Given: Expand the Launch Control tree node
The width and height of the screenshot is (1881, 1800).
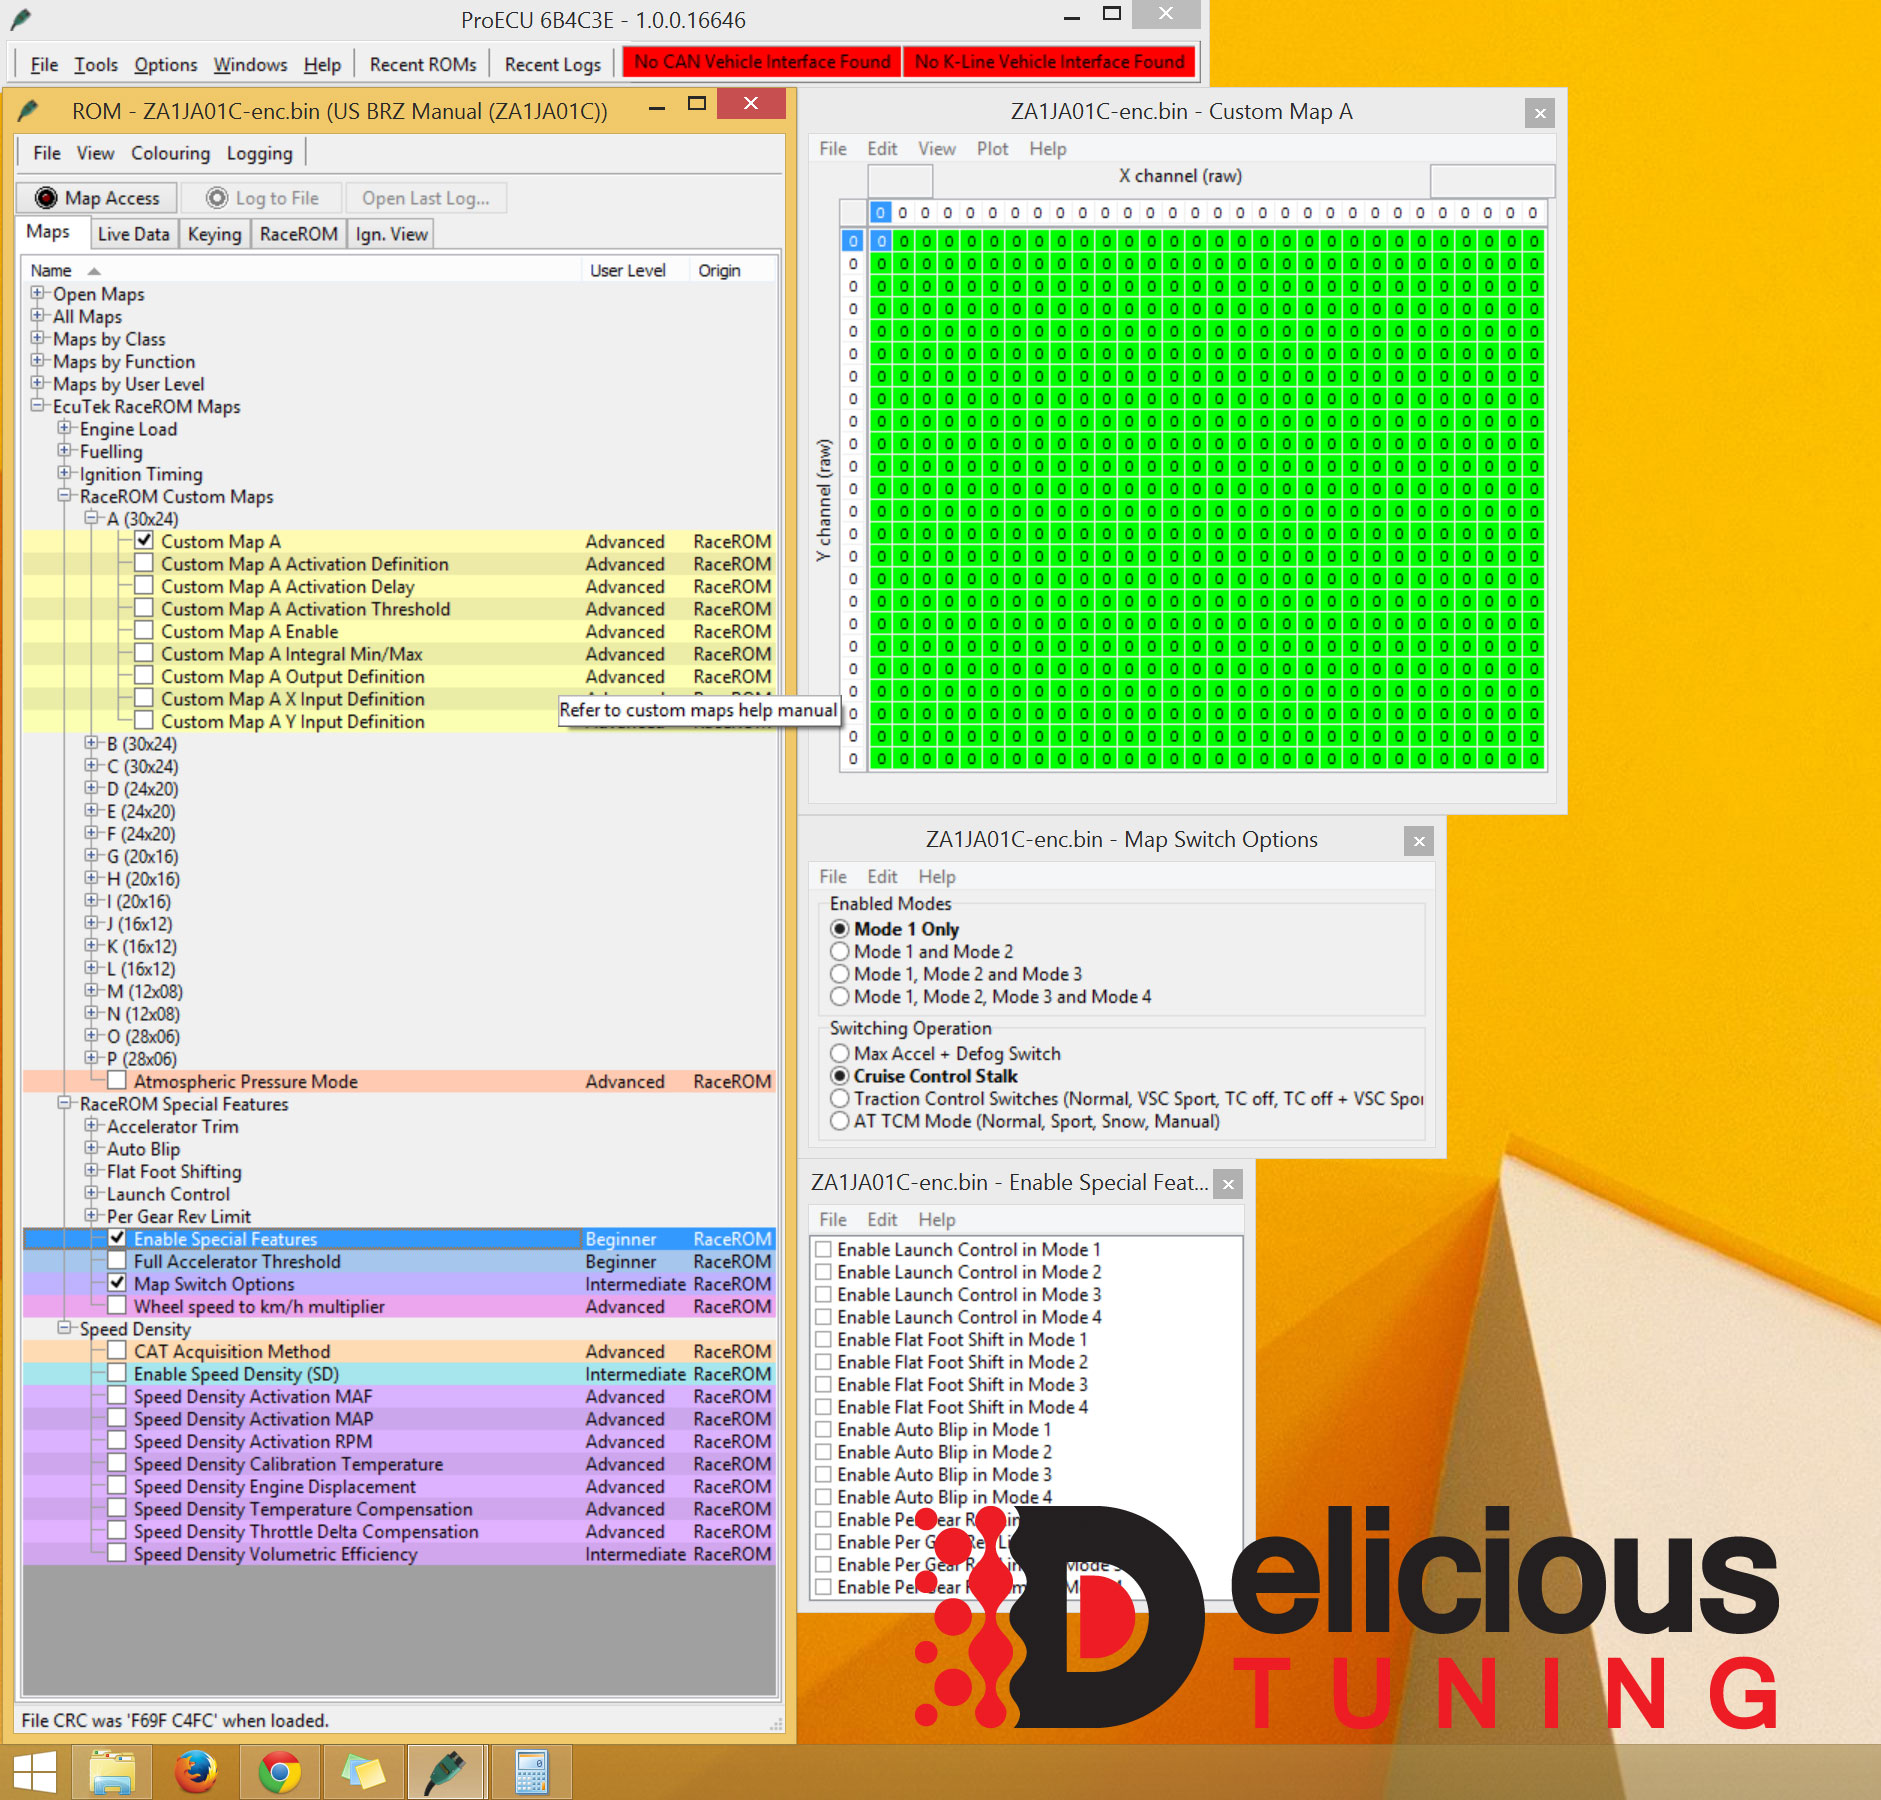Looking at the screenshot, I should [x=92, y=1193].
